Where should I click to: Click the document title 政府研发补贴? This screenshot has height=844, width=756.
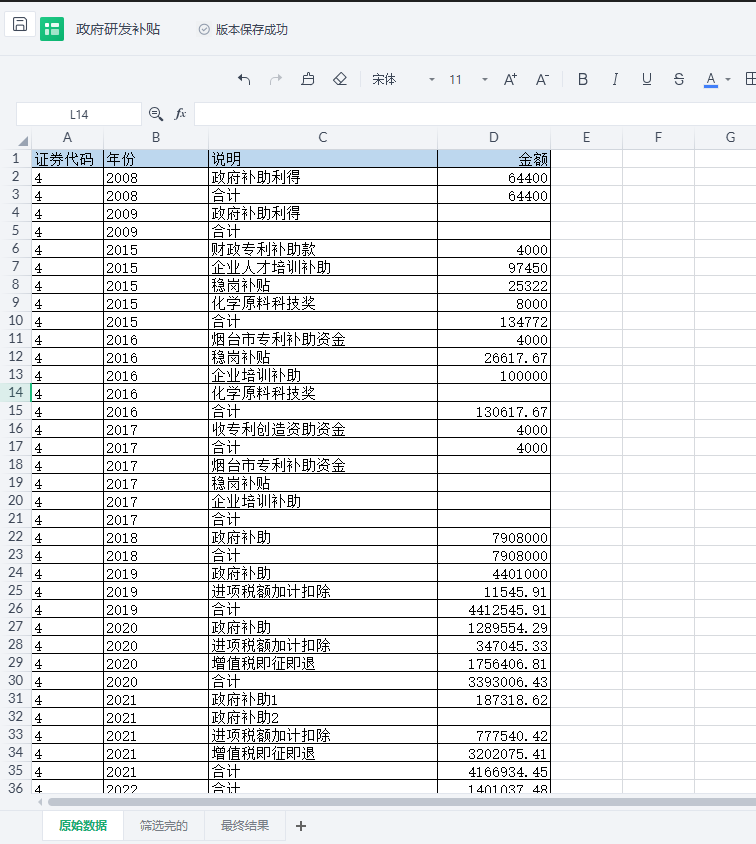tap(118, 29)
